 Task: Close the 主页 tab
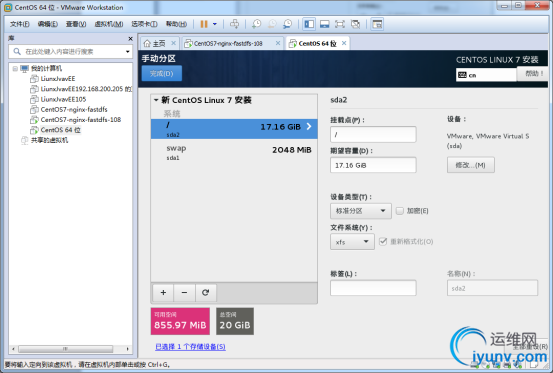174,43
